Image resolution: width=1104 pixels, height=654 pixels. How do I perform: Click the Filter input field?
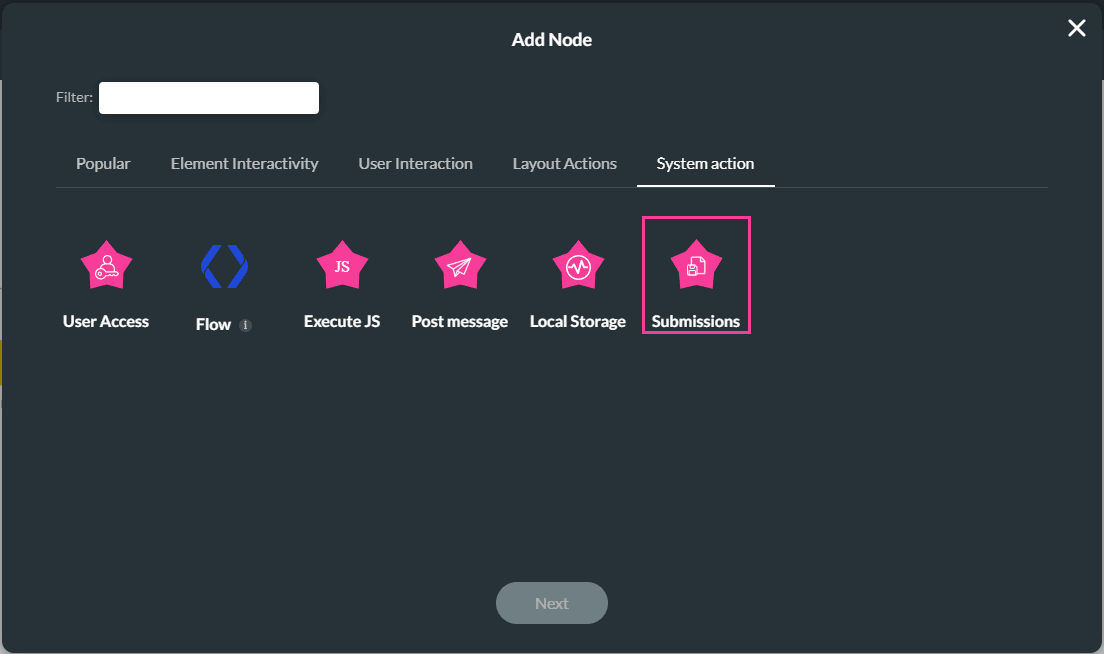208,97
